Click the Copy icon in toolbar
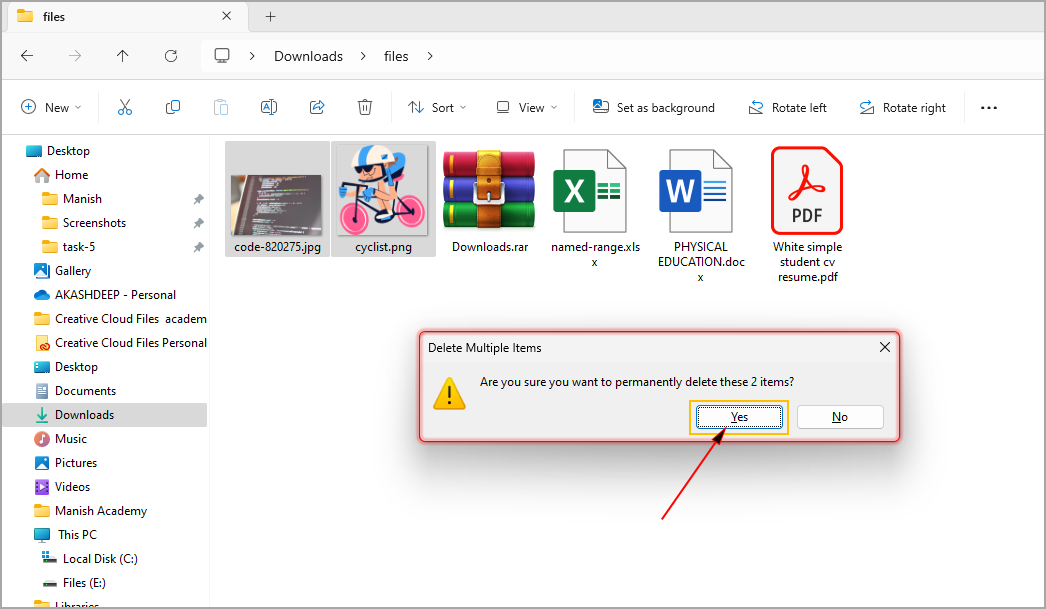 173,108
